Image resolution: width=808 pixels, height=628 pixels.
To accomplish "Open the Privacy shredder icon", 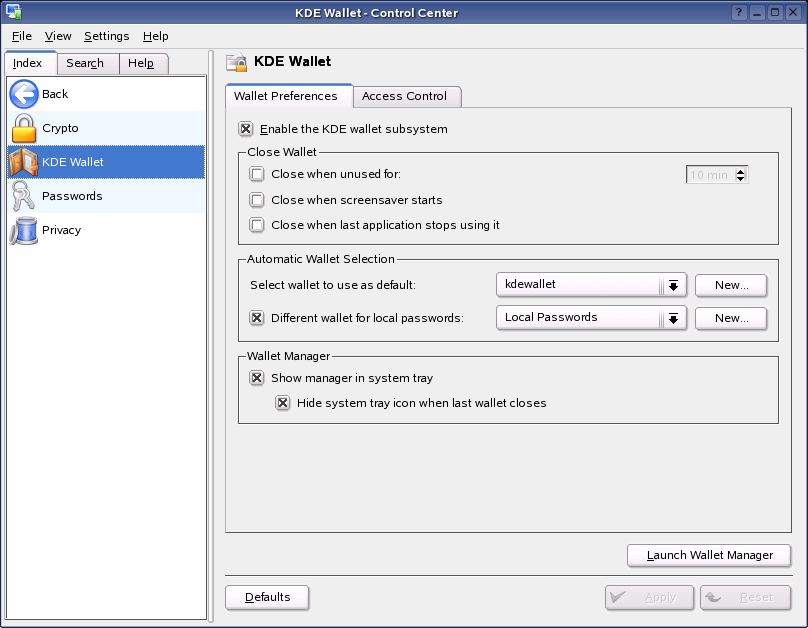I will 24,230.
